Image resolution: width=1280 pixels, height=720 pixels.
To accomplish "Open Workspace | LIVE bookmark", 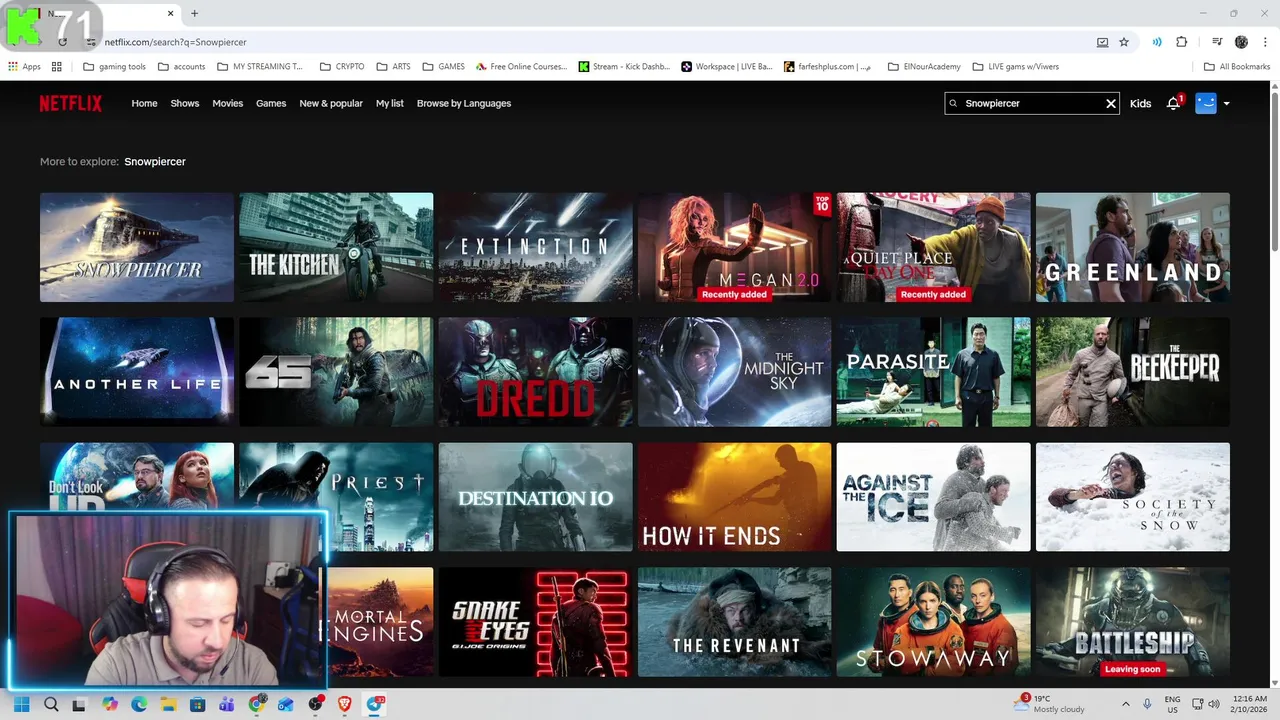I will [727, 67].
